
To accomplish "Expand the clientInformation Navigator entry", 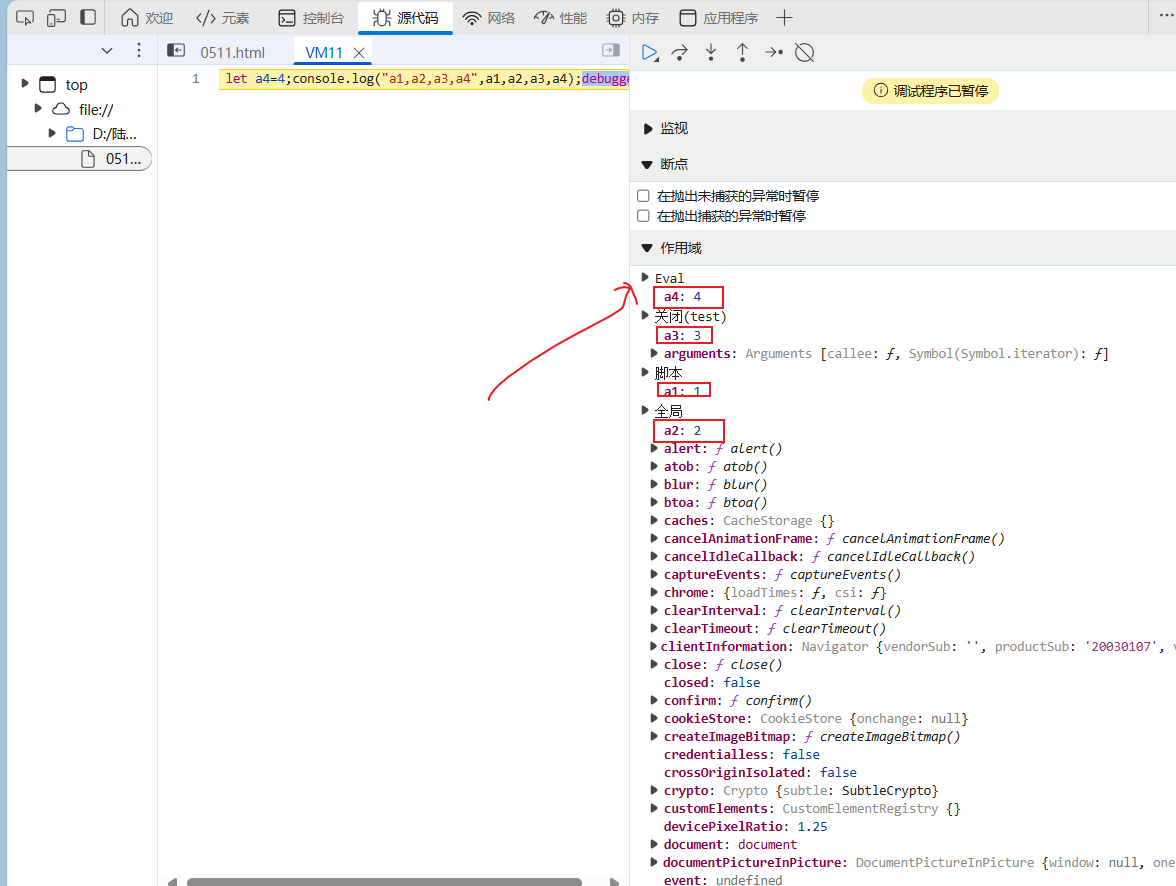I will [654, 646].
